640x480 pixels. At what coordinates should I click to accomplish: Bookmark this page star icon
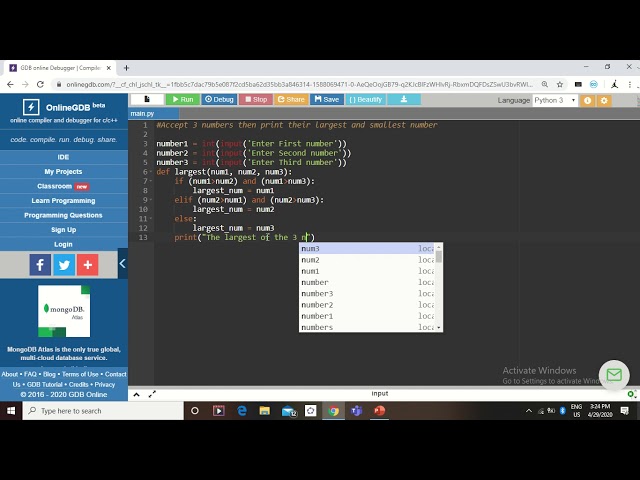click(560, 84)
